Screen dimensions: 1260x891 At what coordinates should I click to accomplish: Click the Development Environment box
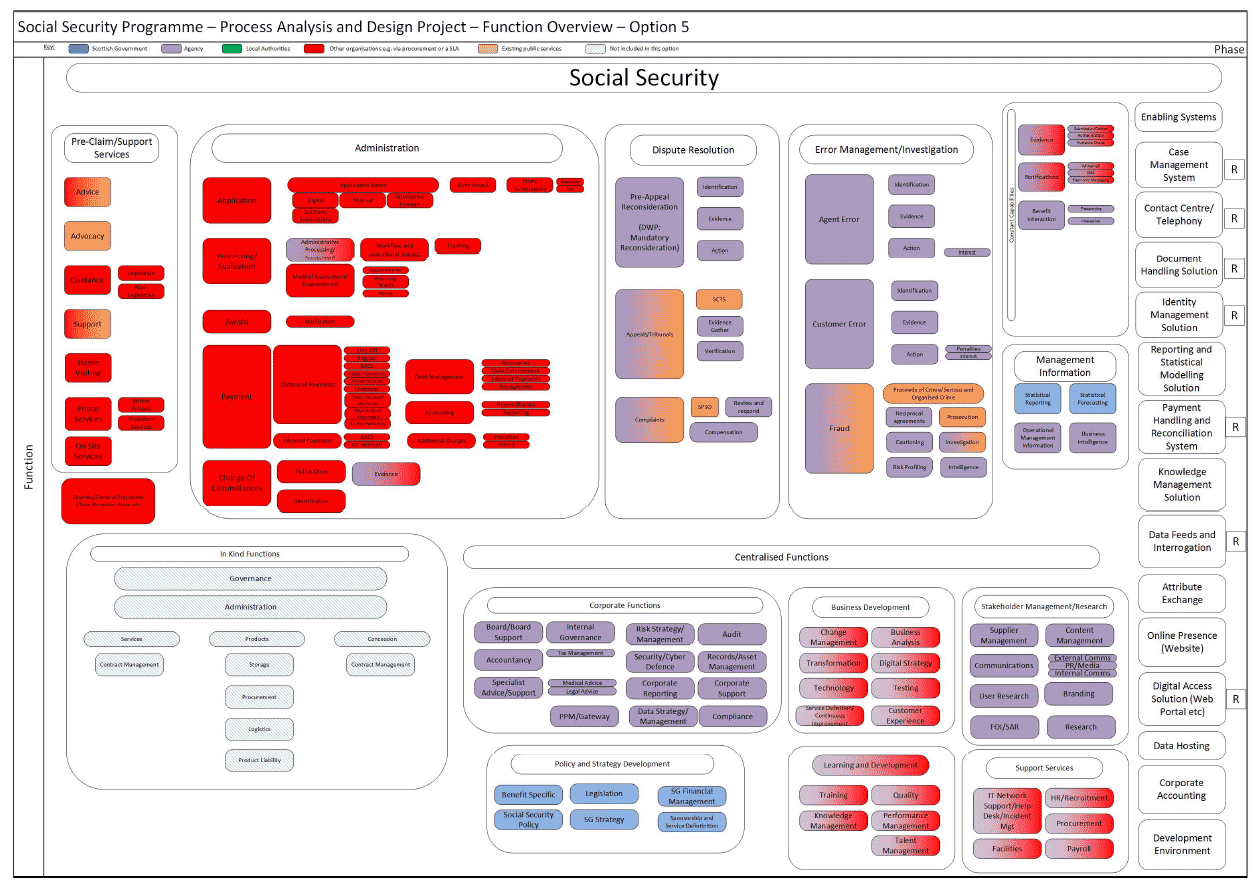tap(1182, 845)
